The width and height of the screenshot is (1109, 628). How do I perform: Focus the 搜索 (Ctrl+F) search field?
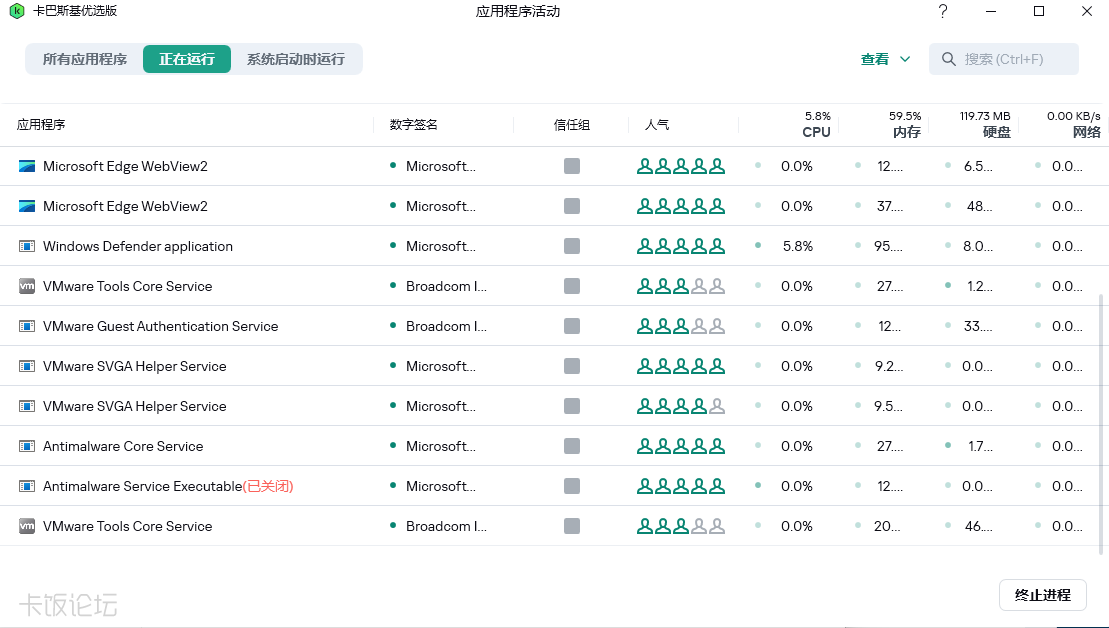(x=1004, y=59)
